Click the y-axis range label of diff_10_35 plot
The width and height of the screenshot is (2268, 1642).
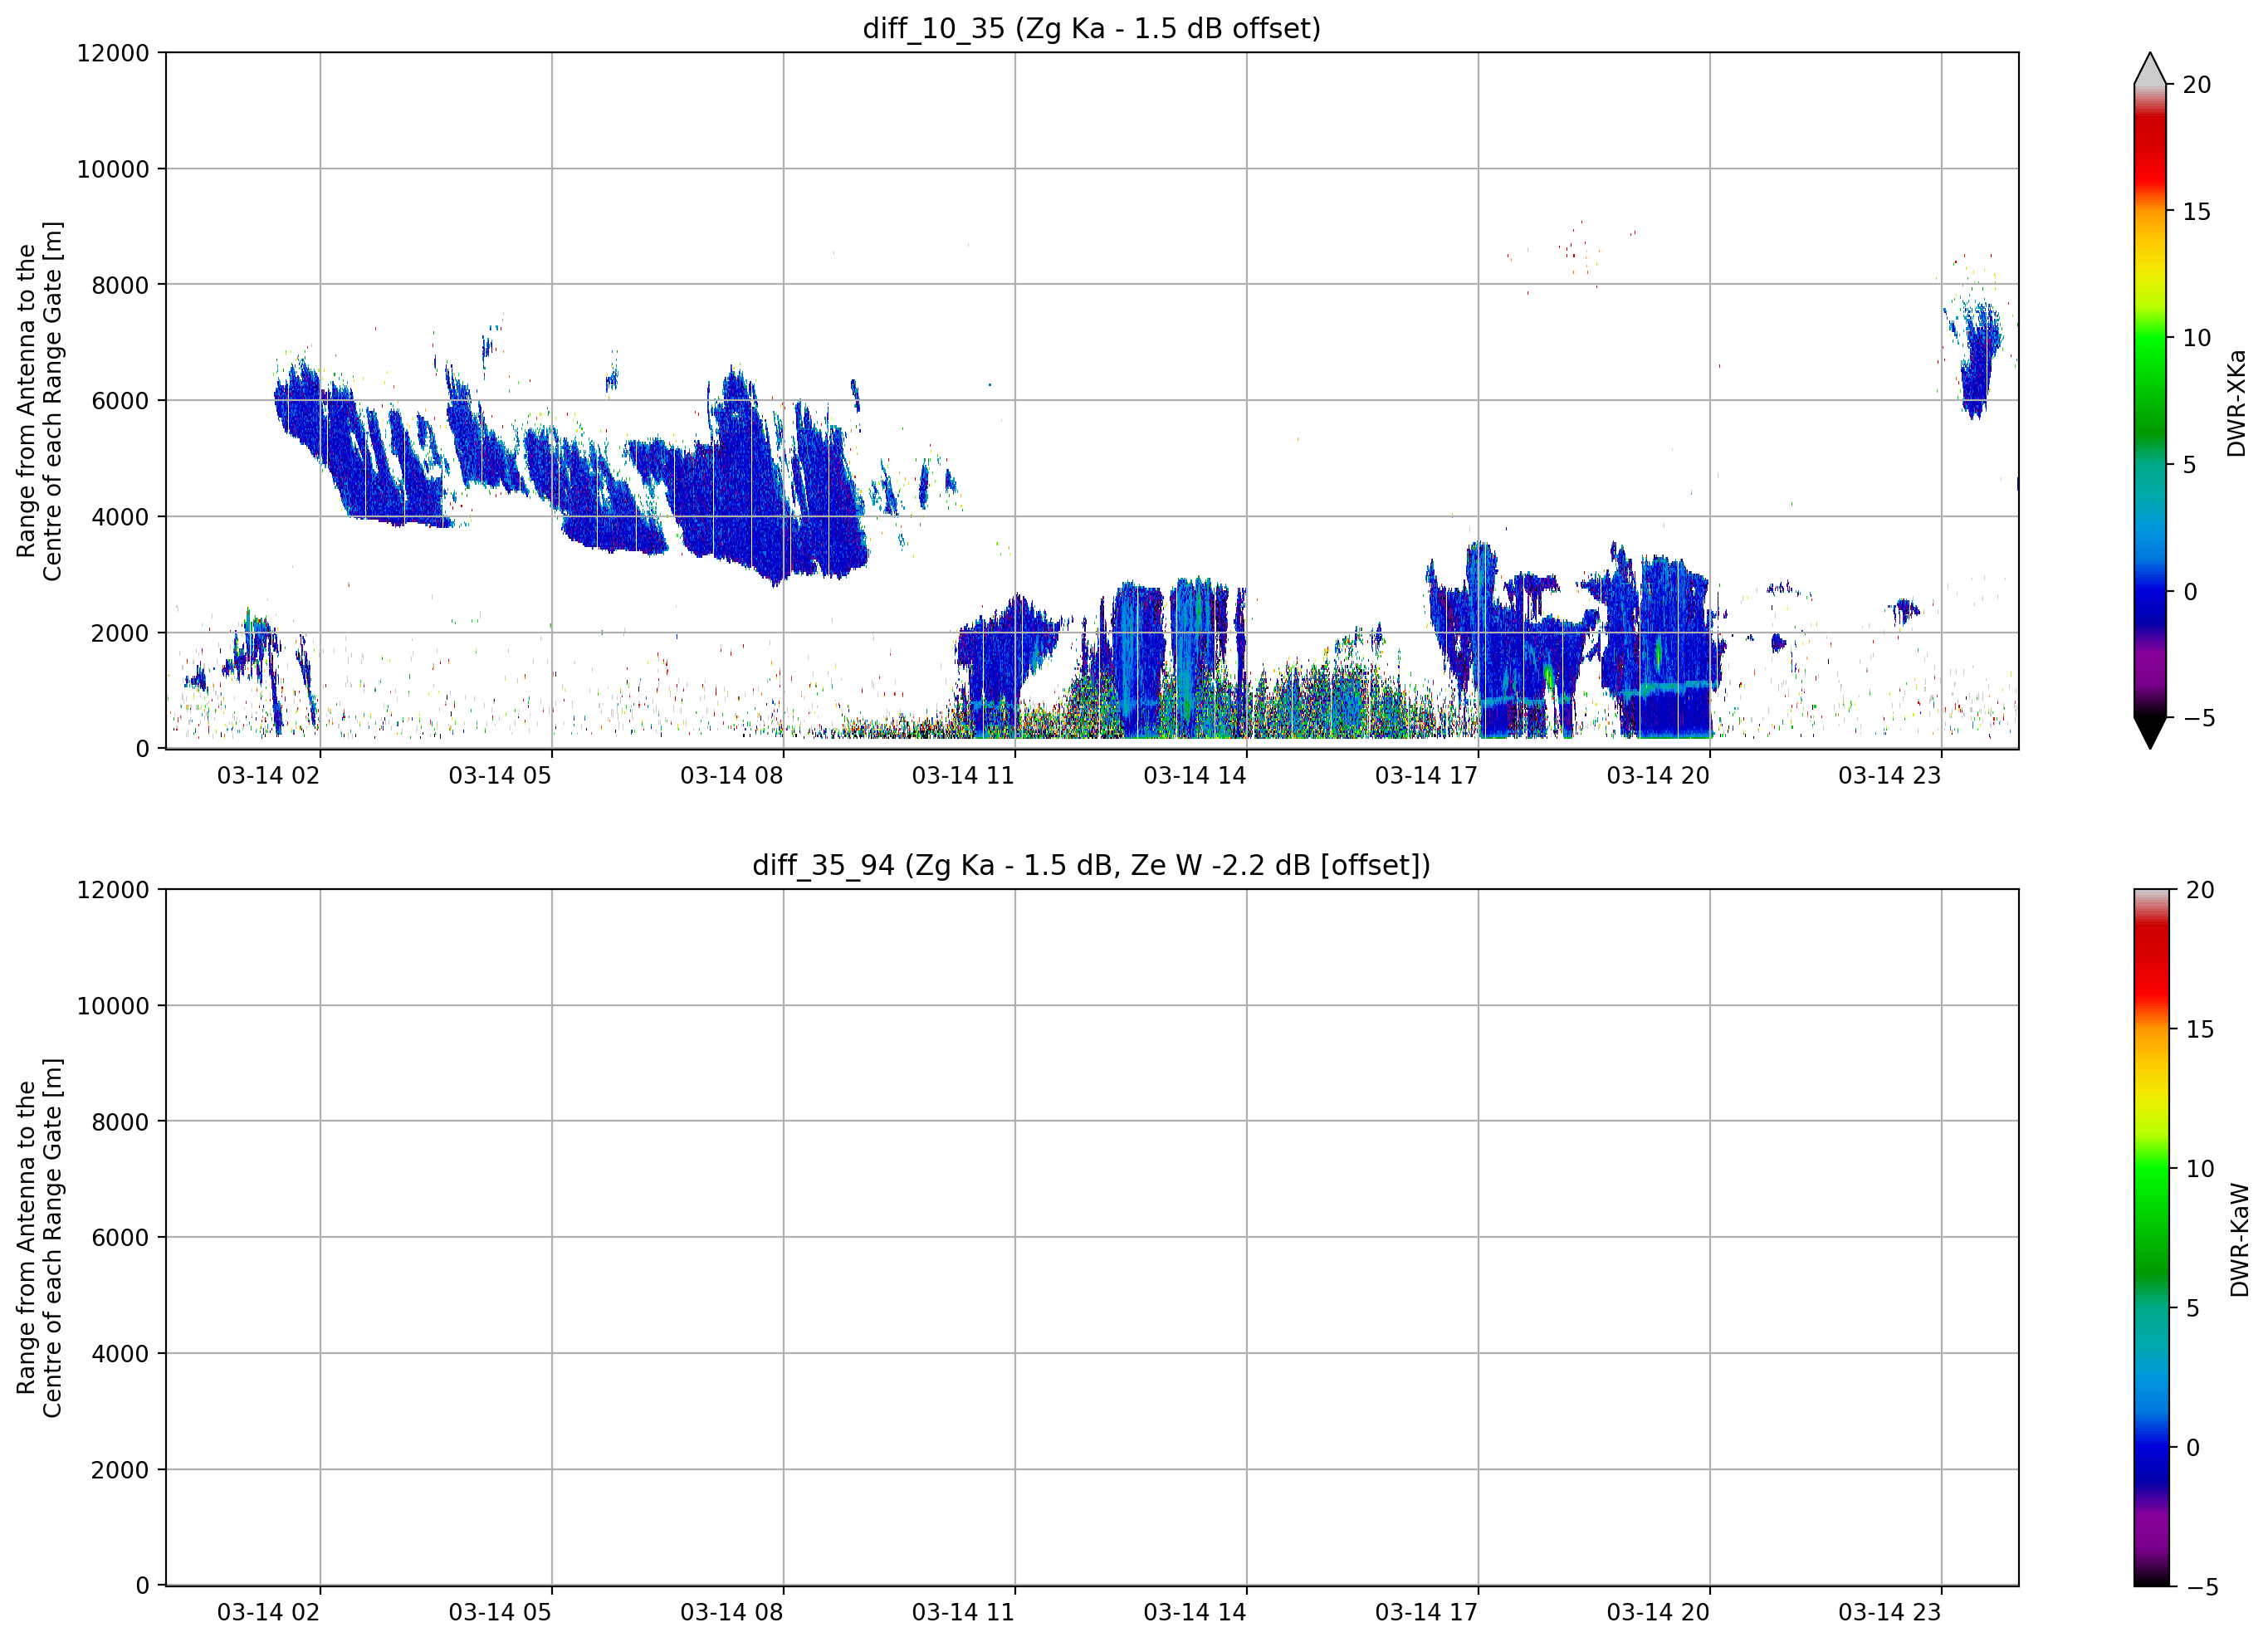tap(39, 401)
